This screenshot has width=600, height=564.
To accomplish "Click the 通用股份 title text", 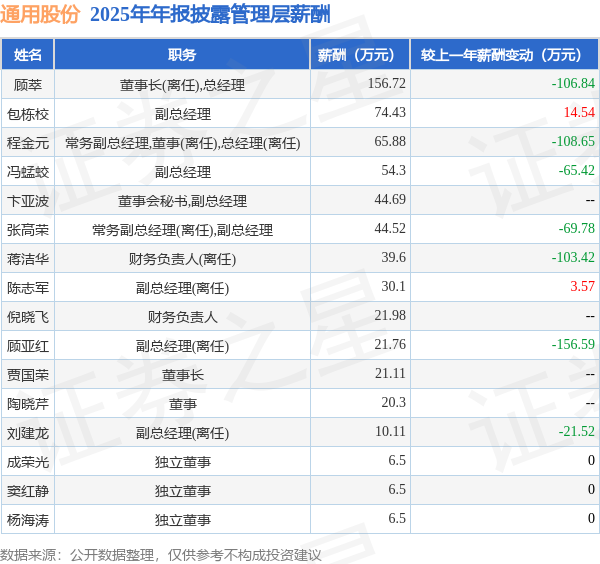I will point(40,15).
